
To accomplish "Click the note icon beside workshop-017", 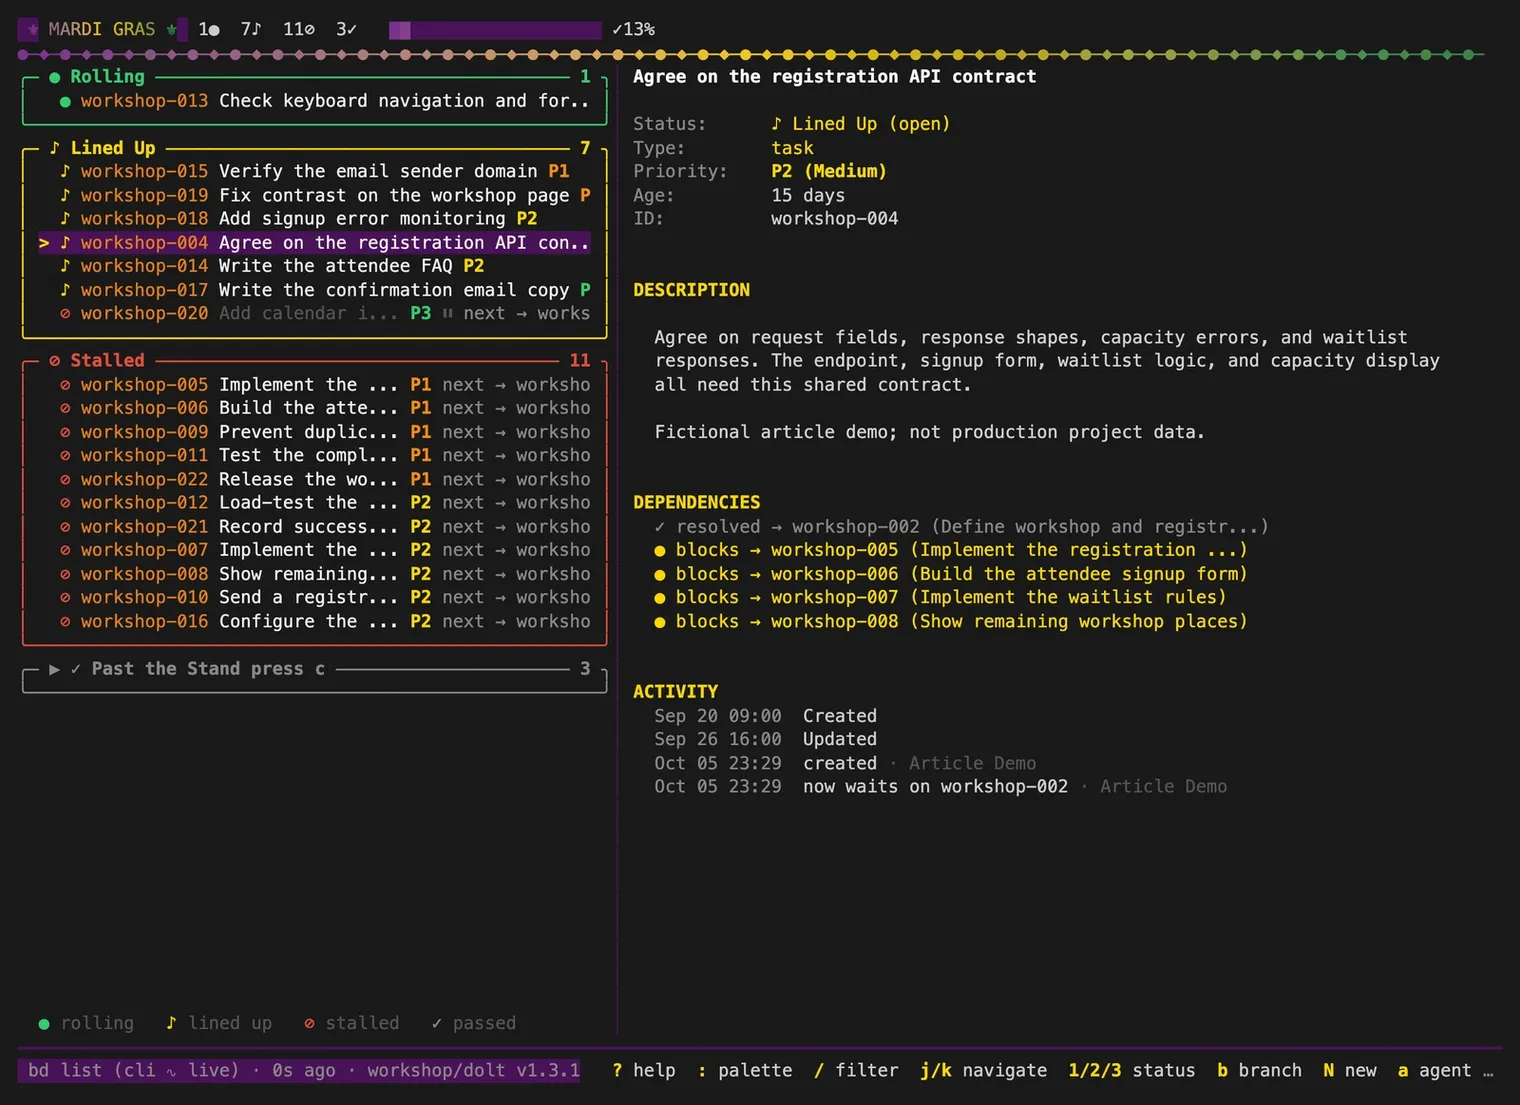I will [65, 290].
